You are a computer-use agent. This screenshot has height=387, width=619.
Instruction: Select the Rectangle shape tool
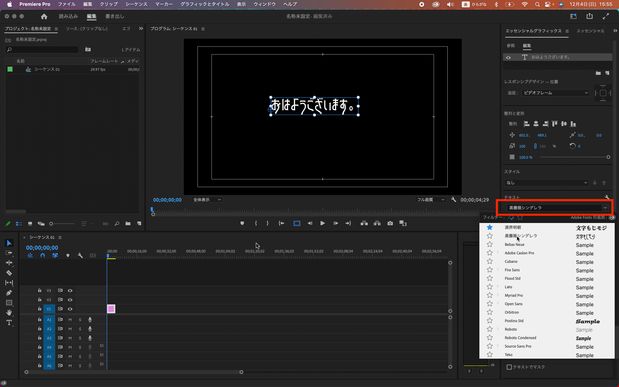(x=9, y=303)
